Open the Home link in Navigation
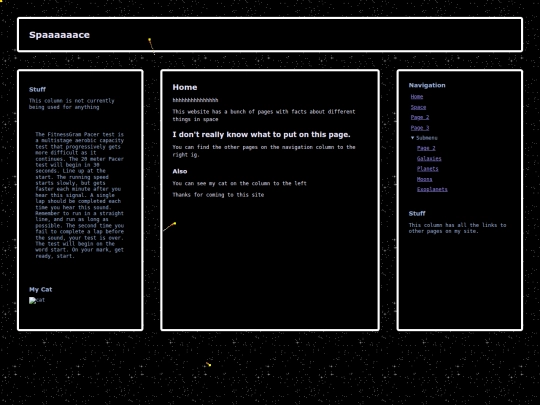 click(417, 97)
